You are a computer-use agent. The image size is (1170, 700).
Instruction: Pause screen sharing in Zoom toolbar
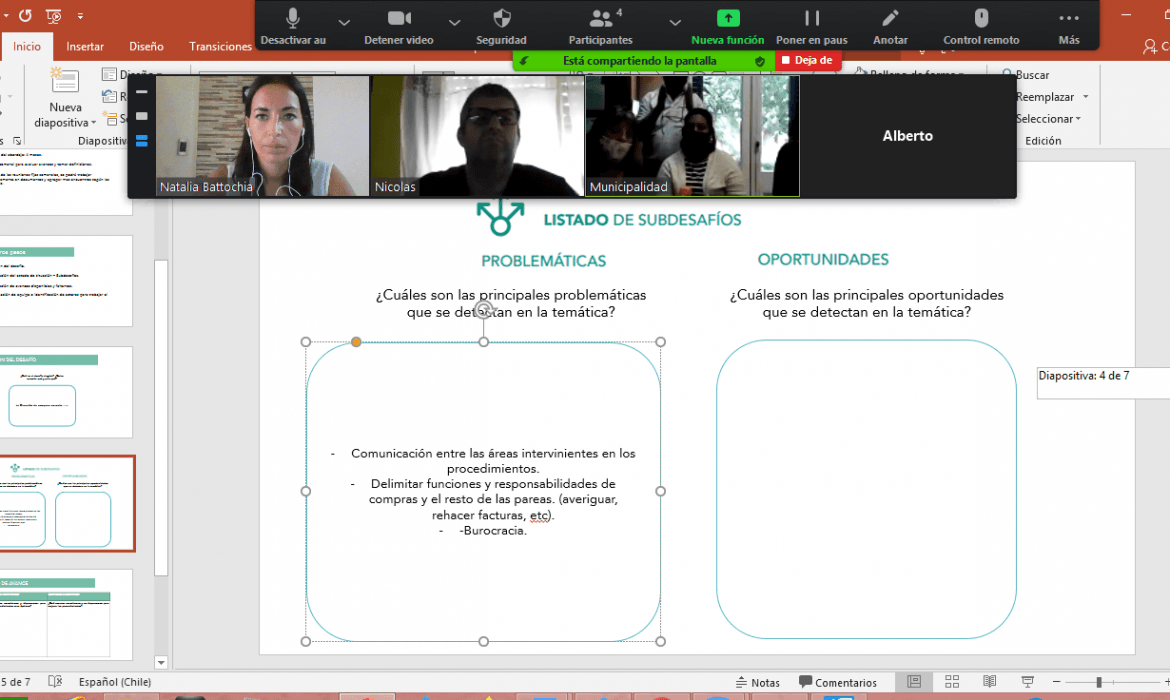(x=811, y=19)
